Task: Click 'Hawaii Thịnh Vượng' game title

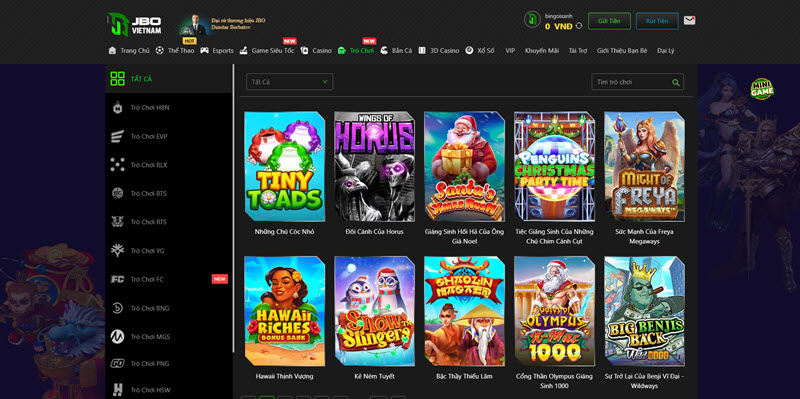Action: [x=285, y=377]
